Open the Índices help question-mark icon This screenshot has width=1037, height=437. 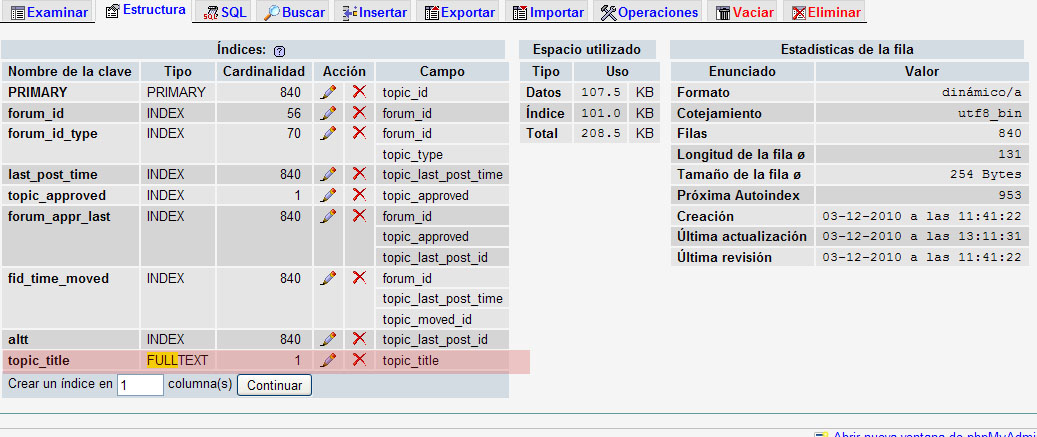[x=279, y=50]
